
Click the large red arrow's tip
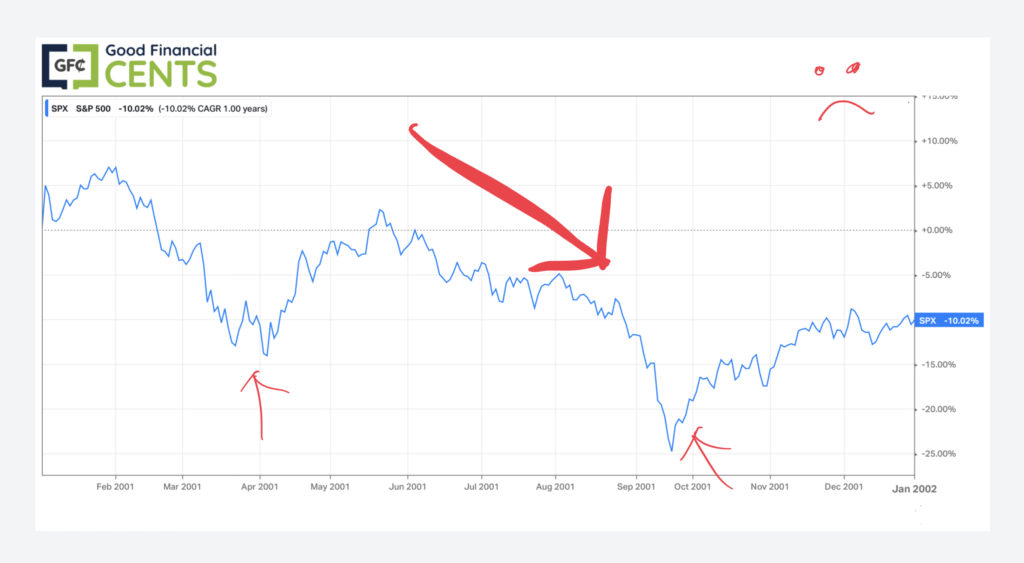coord(604,262)
